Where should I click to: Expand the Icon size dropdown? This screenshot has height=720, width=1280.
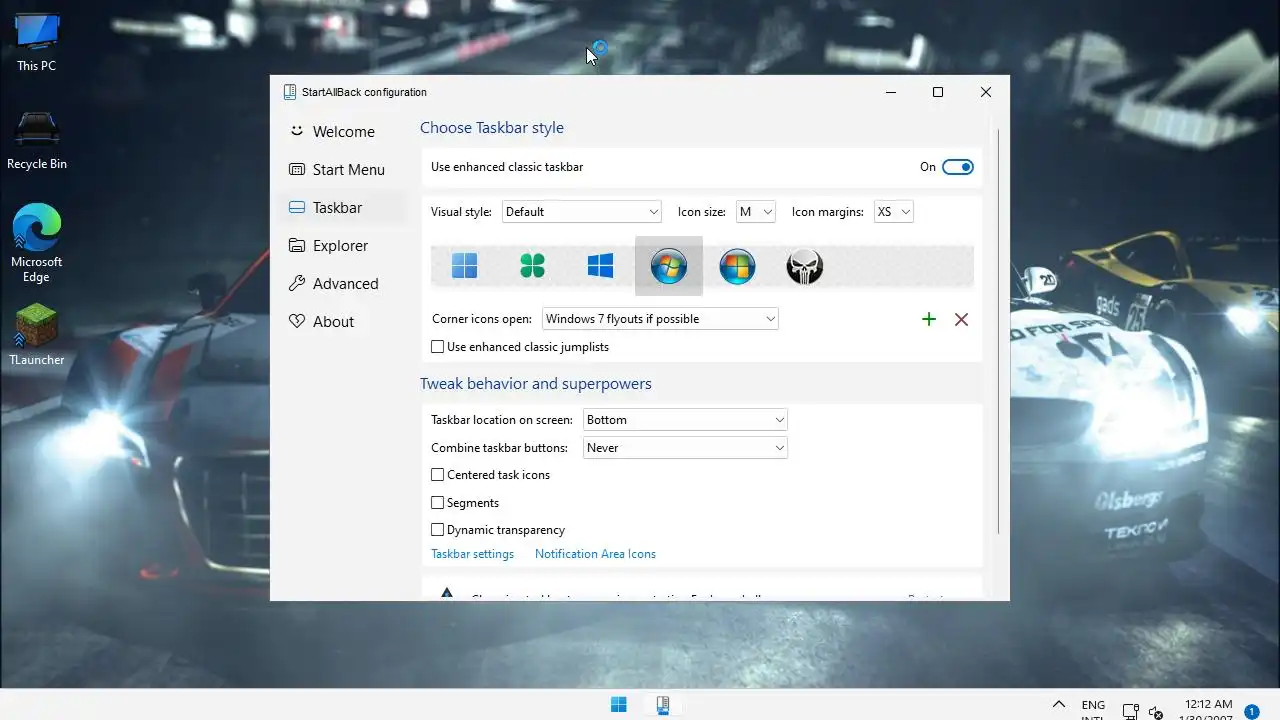tap(755, 212)
